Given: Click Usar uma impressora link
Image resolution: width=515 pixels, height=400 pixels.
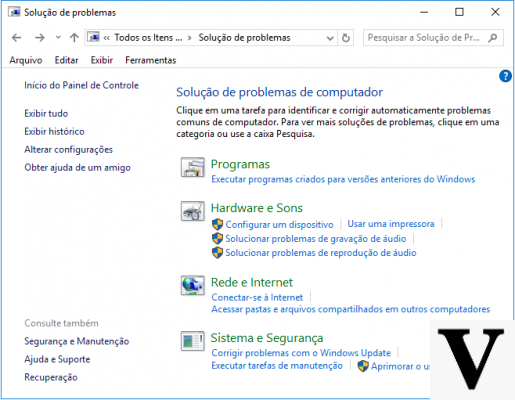Looking at the screenshot, I should pyautogui.click(x=391, y=224).
